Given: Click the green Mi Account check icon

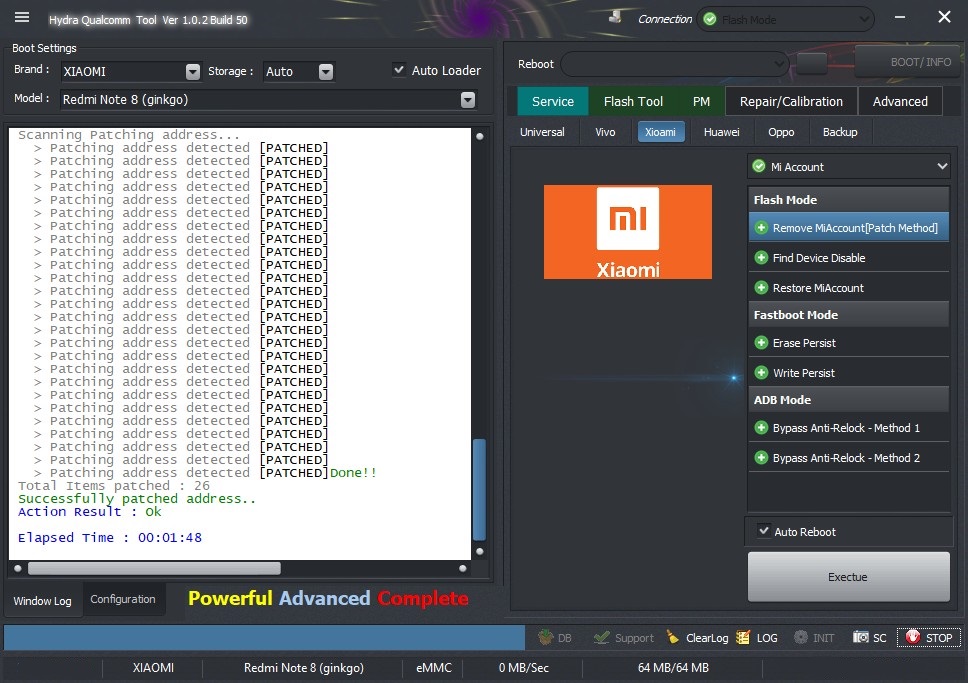Looking at the screenshot, I should tap(759, 166).
